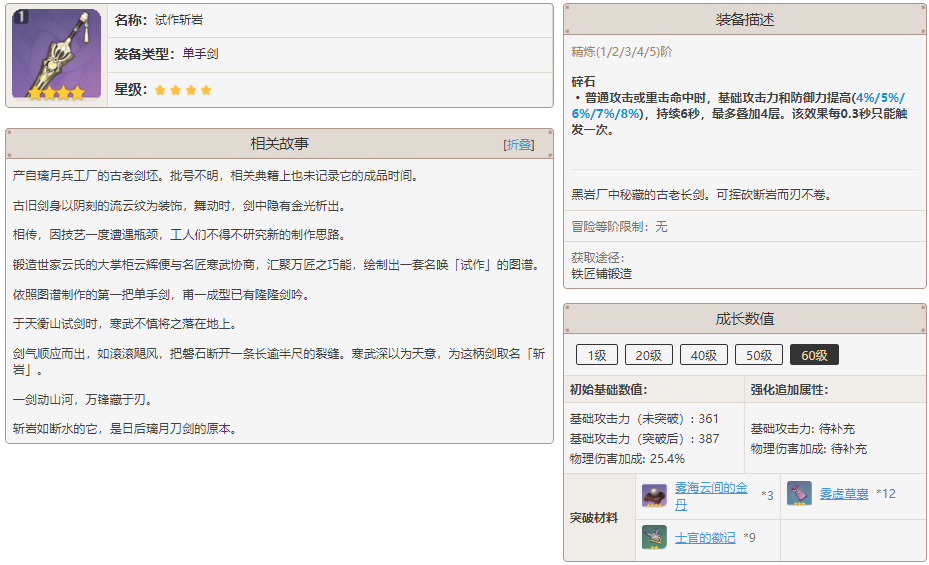Click the 基础攻击力（突破后）: 387 value
Image resolution: width=929 pixels, height=565 pixels.
click(x=644, y=439)
